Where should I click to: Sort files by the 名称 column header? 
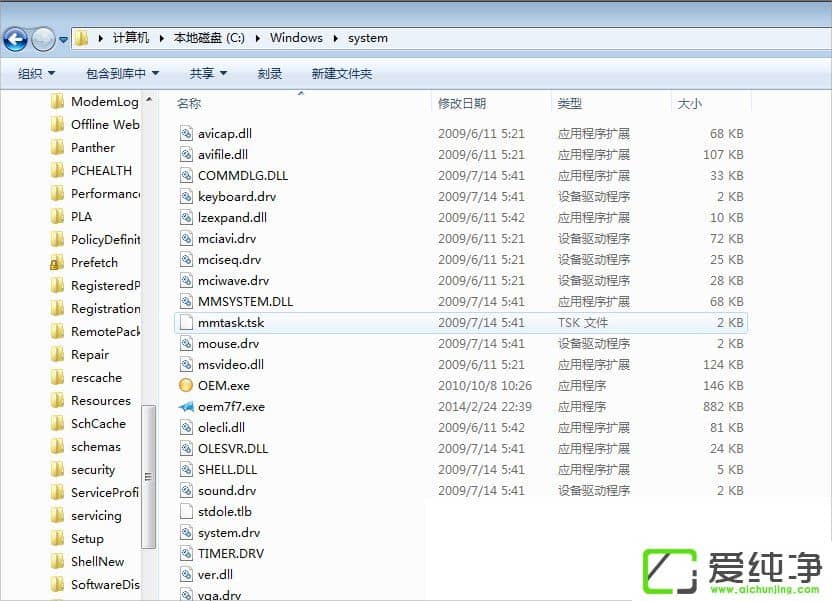click(189, 103)
